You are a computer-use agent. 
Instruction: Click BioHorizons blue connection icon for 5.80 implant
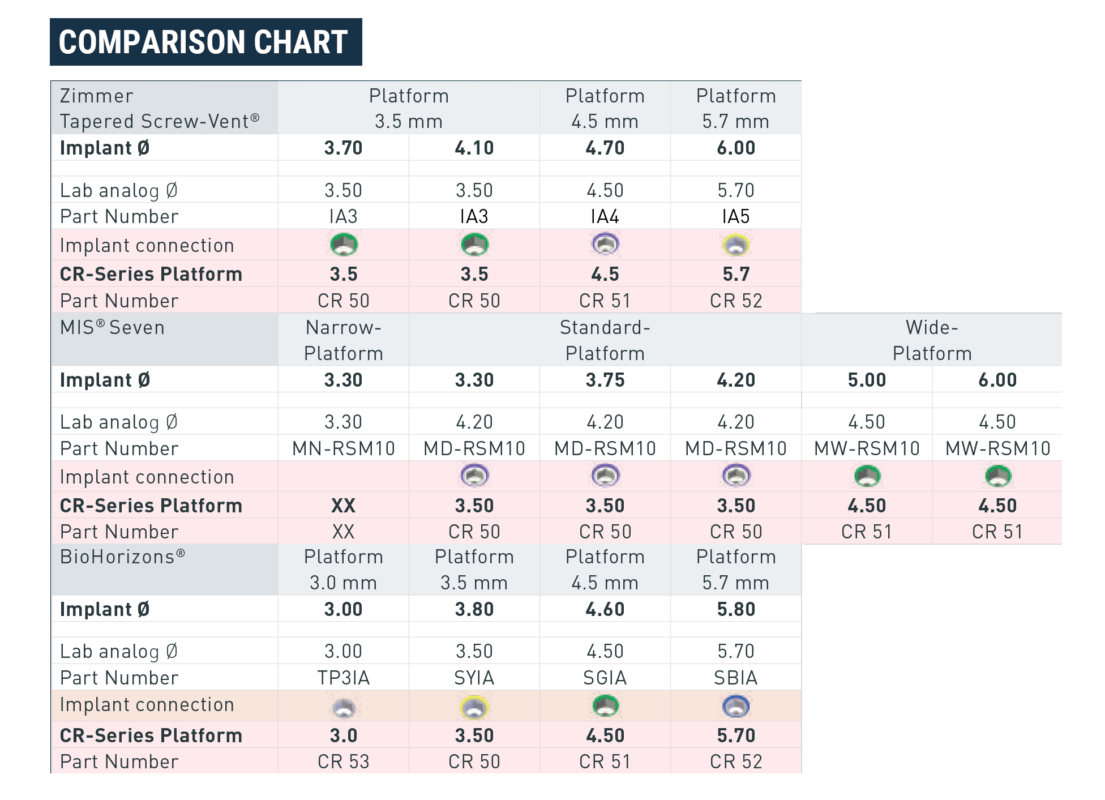tap(736, 707)
